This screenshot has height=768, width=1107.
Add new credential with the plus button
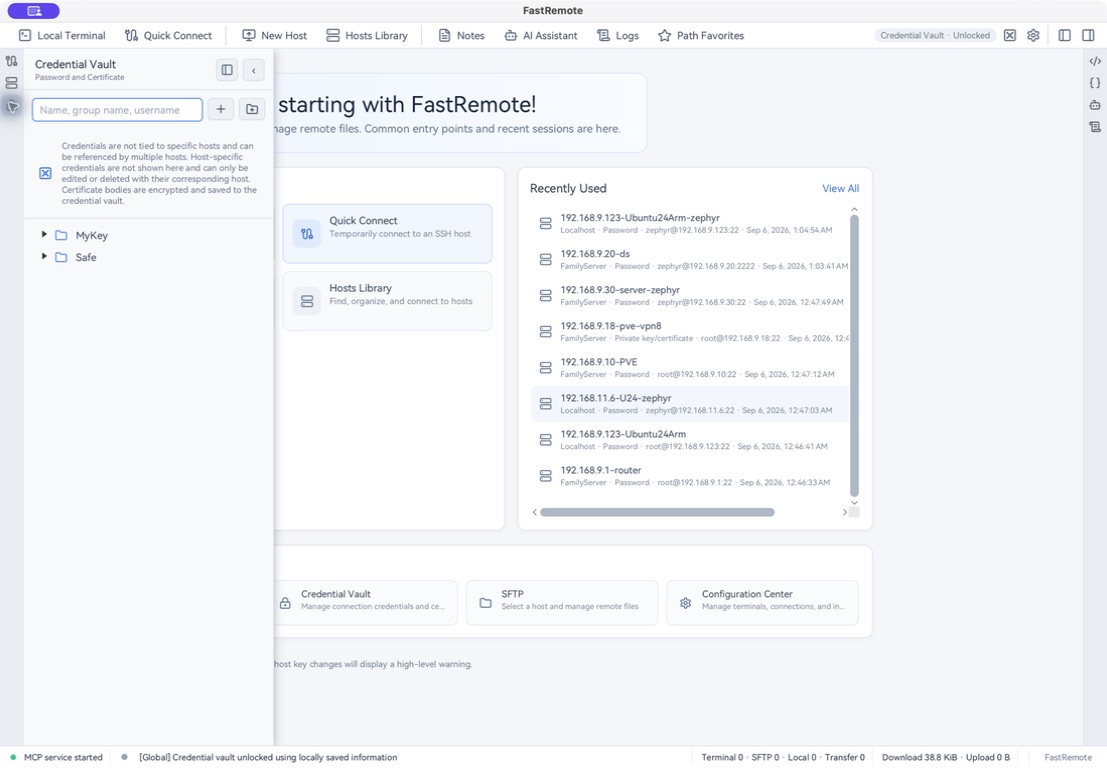[220, 109]
